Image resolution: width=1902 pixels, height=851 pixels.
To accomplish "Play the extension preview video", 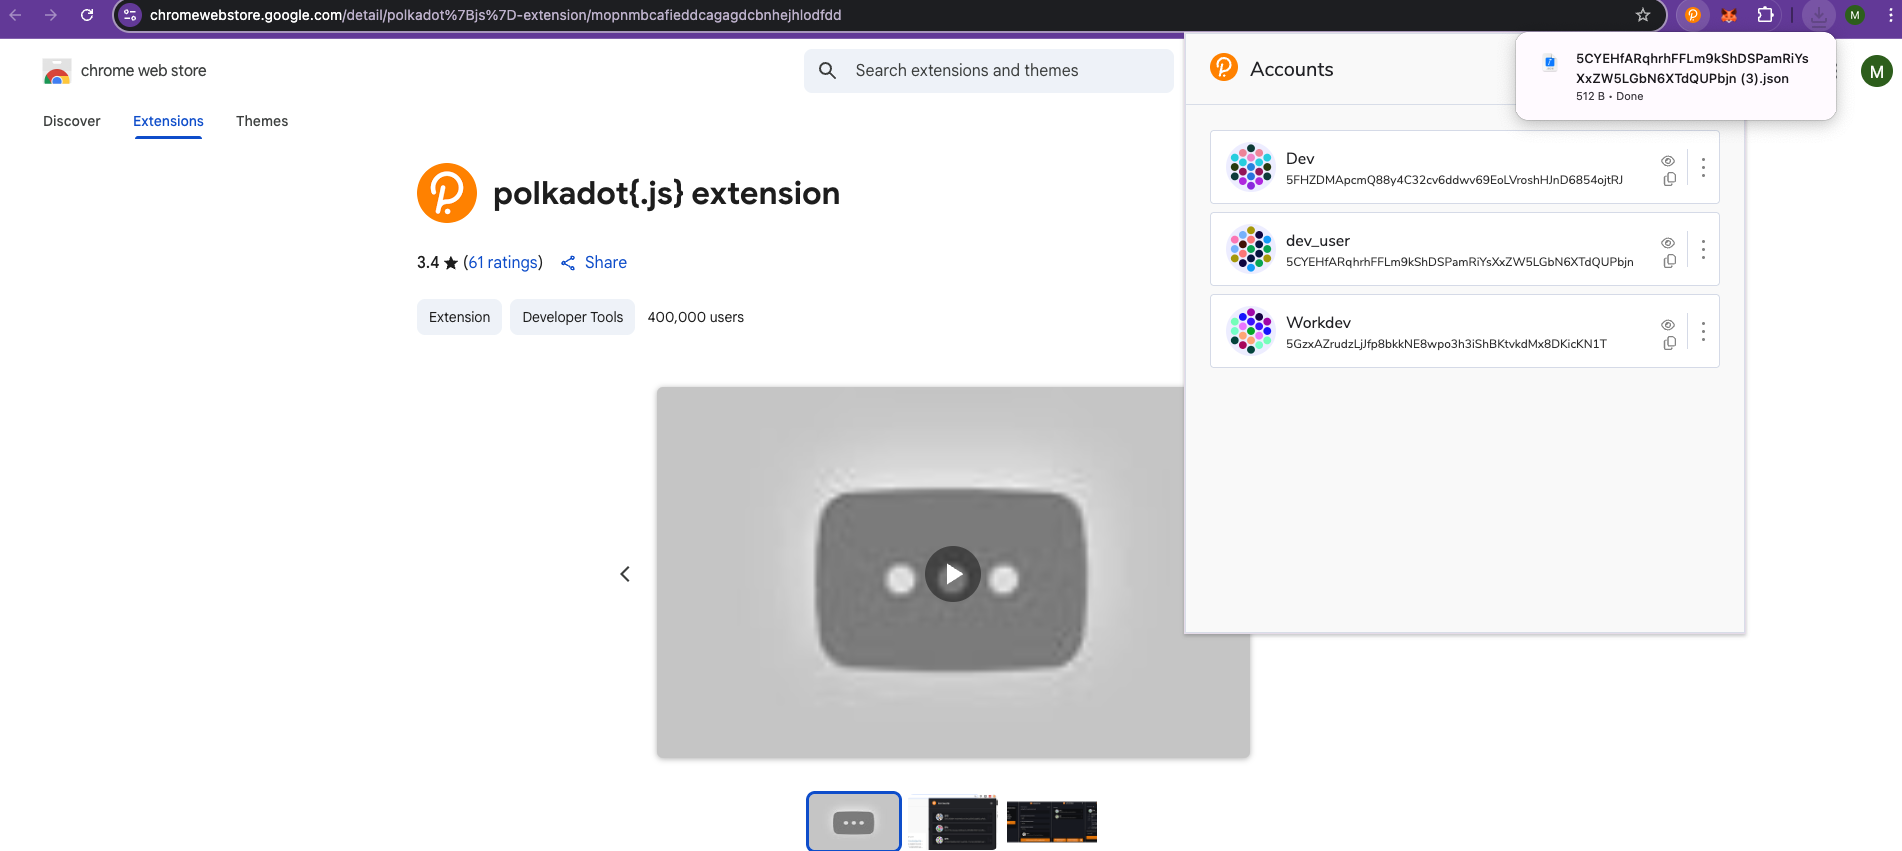I will click(953, 574).
